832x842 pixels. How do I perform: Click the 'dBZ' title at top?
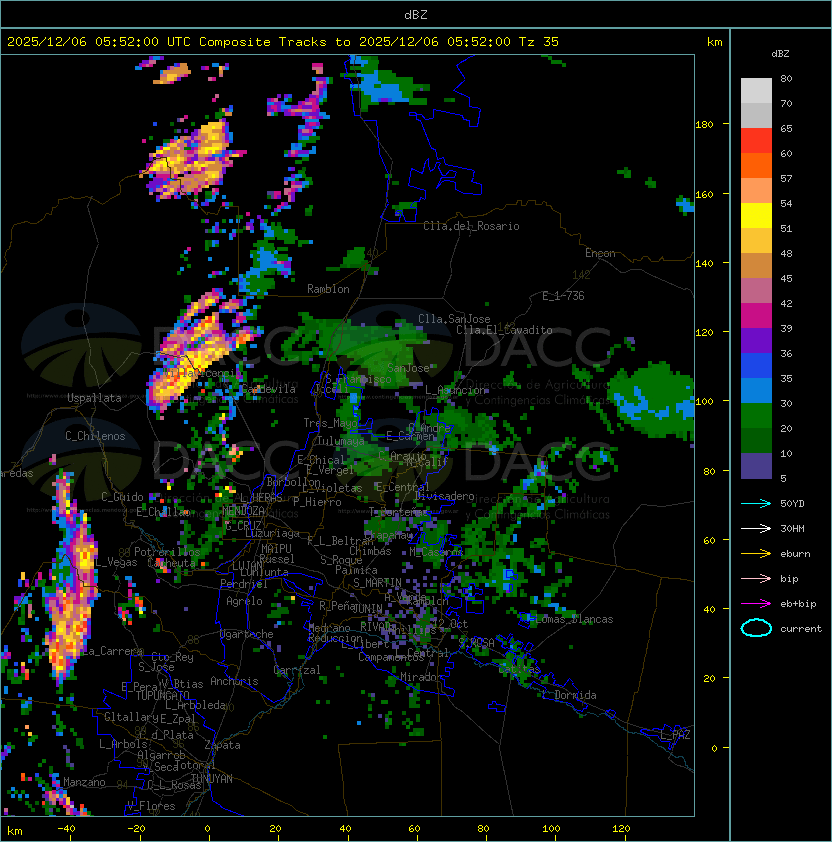pyautogui.click(x=416, y=14)
